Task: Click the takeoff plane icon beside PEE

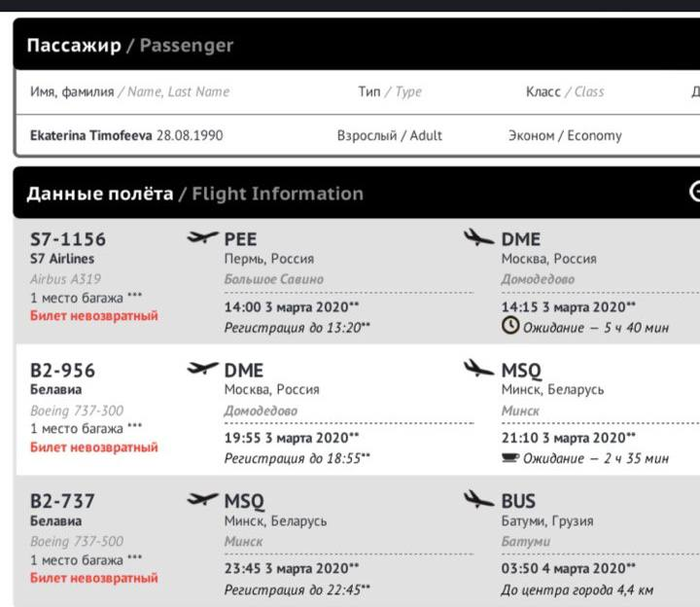Action: [x=202, y=238]
